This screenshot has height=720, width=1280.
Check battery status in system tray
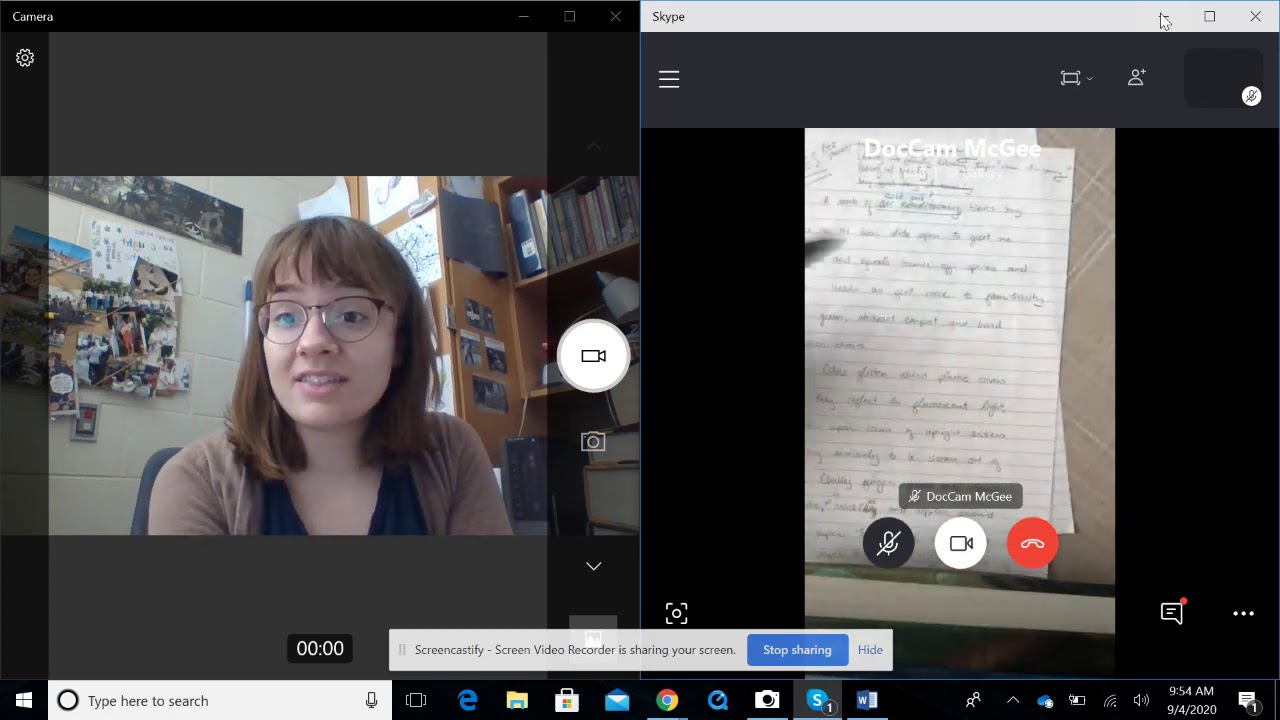tap(1077, 700)
